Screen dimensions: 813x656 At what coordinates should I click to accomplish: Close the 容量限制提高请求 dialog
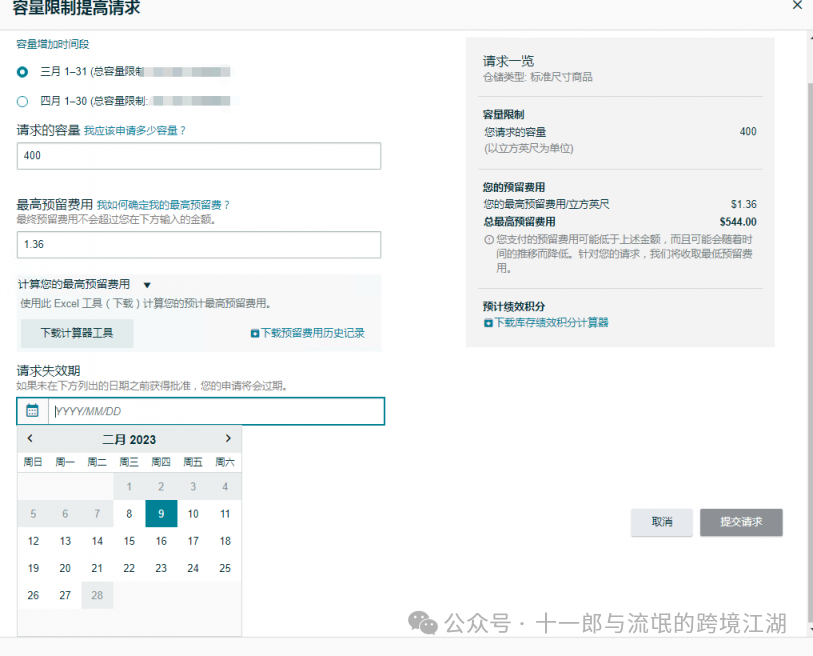click(797, 5)
